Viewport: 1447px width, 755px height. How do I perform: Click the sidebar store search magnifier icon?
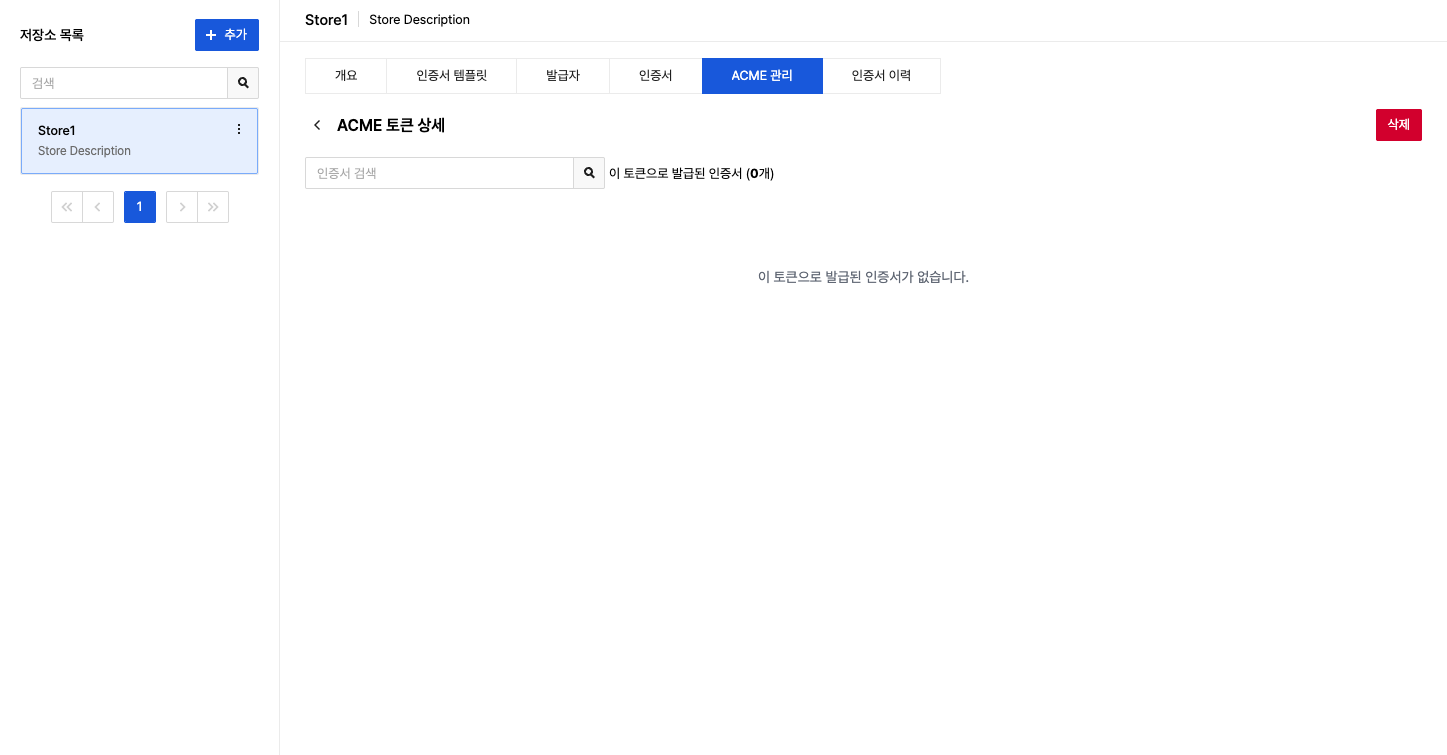pos(243,83)
